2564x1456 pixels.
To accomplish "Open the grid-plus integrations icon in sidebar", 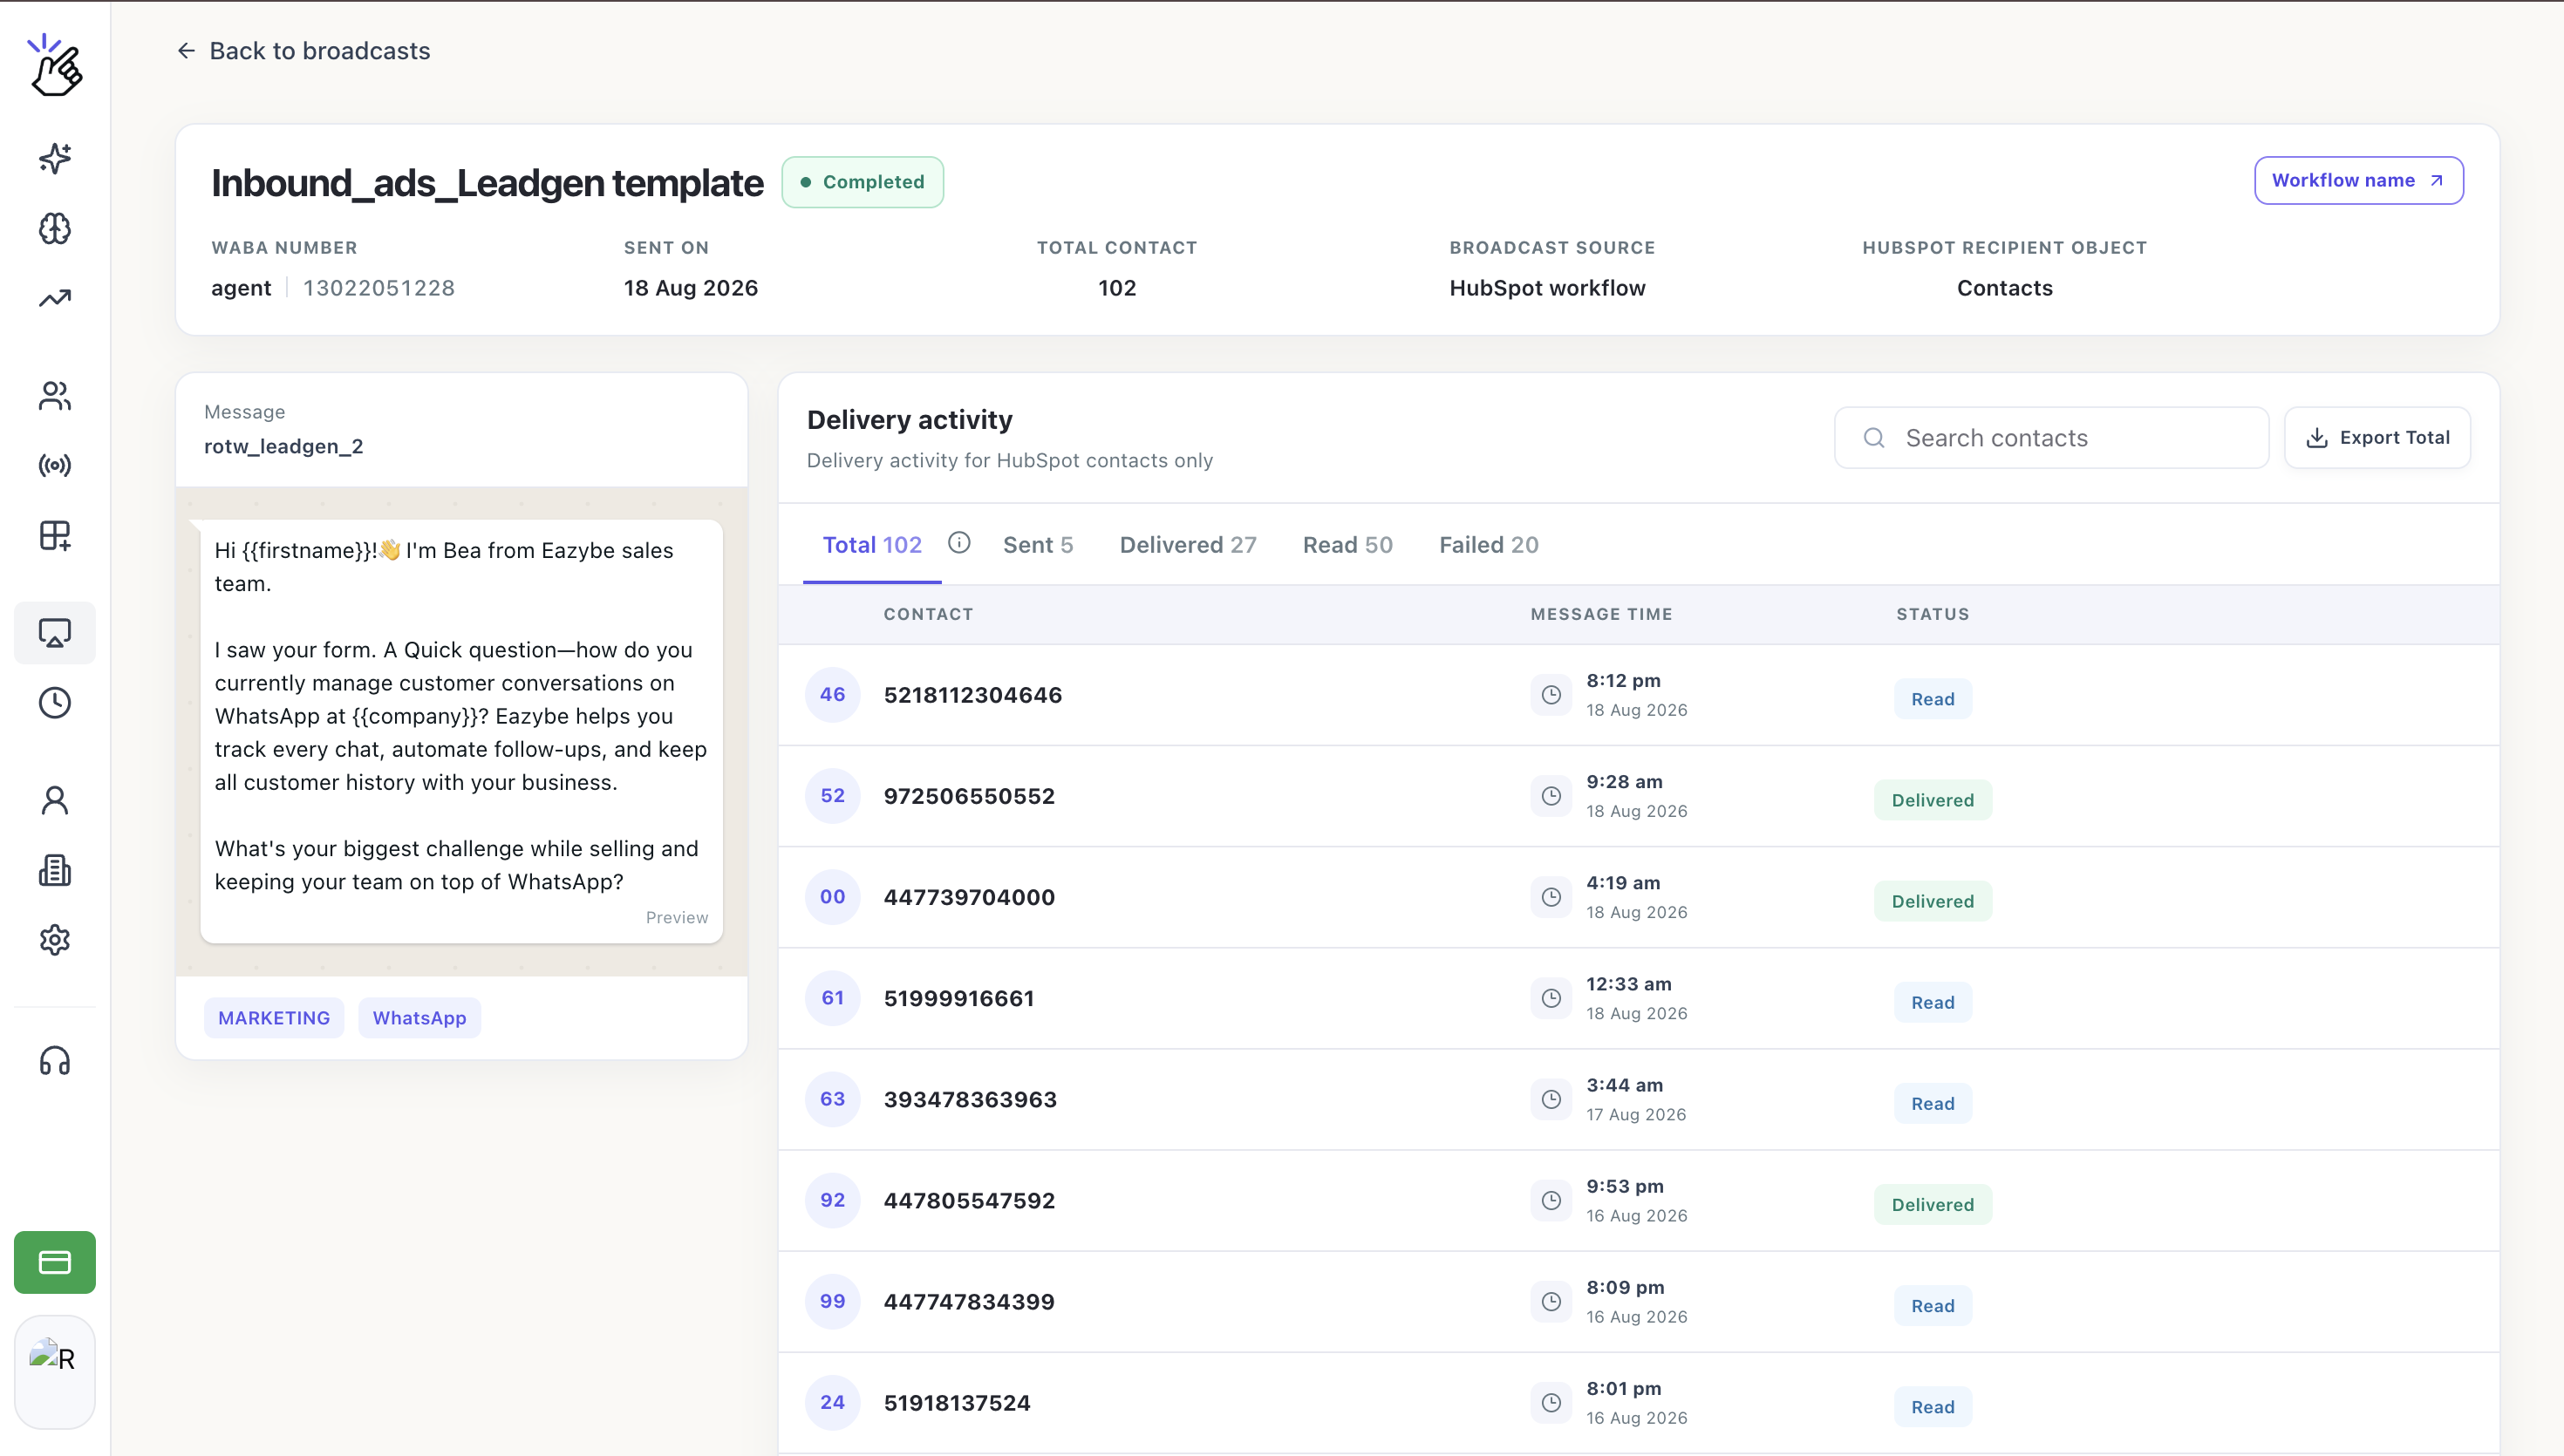I will pyautogui.click(x=55, y=535).
